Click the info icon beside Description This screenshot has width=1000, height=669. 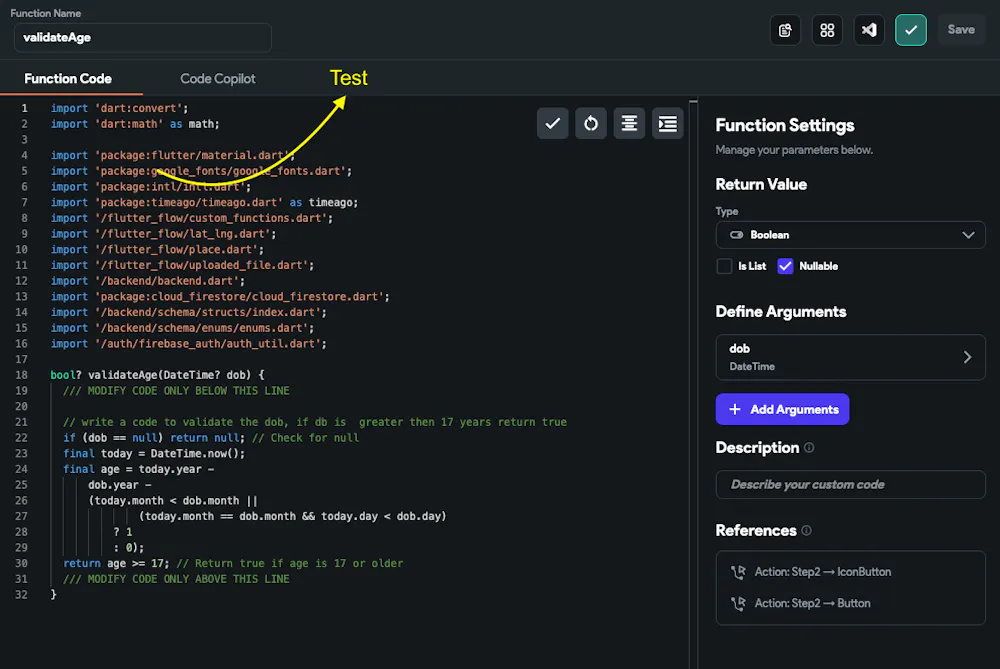point(809,448)
